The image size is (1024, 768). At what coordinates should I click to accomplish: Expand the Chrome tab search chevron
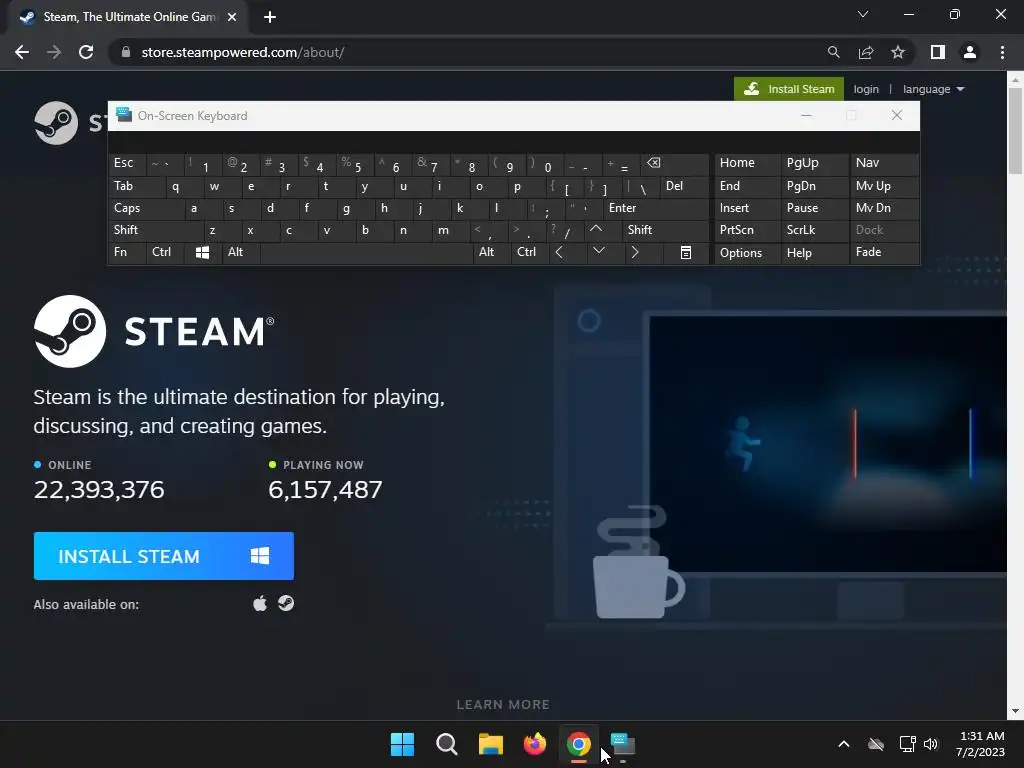point(863,14)
